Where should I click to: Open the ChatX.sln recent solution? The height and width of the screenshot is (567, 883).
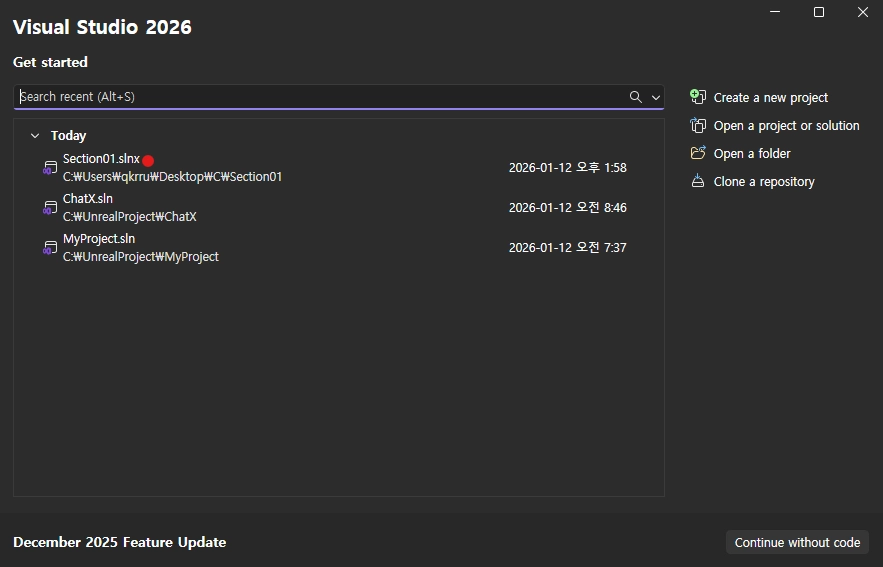(339, 208)
